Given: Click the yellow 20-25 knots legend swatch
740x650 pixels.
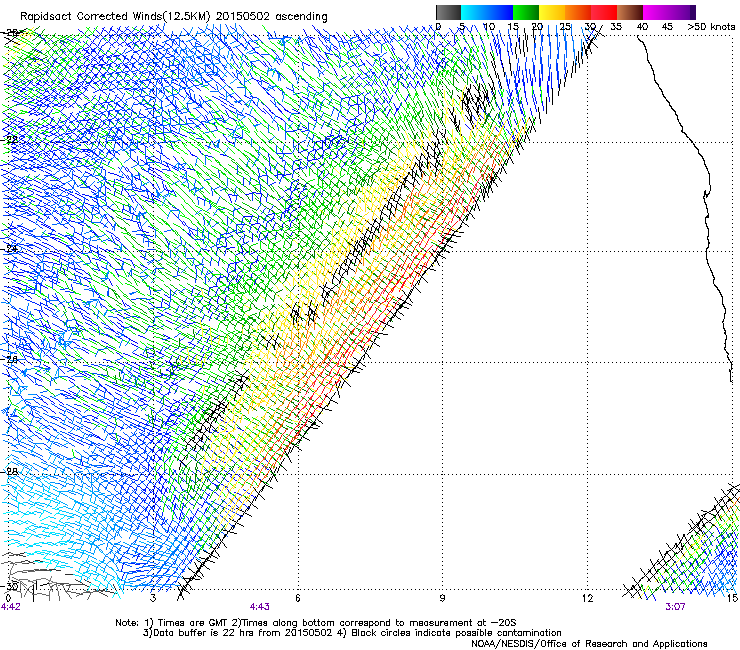Looking at the screenshot, I should (552, 12).
